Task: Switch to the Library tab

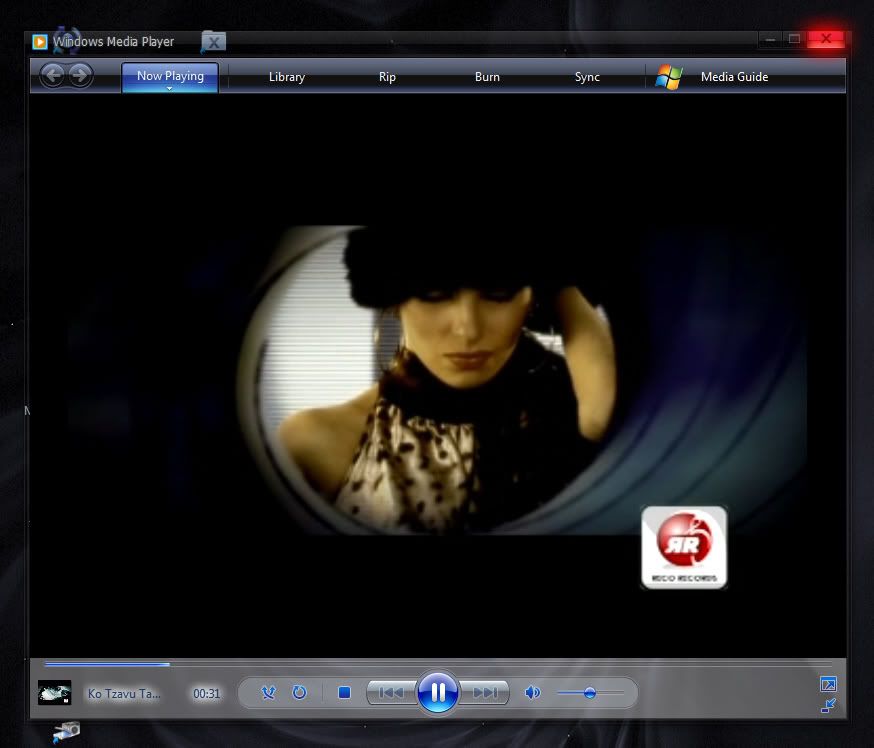Action: point(287,77)
